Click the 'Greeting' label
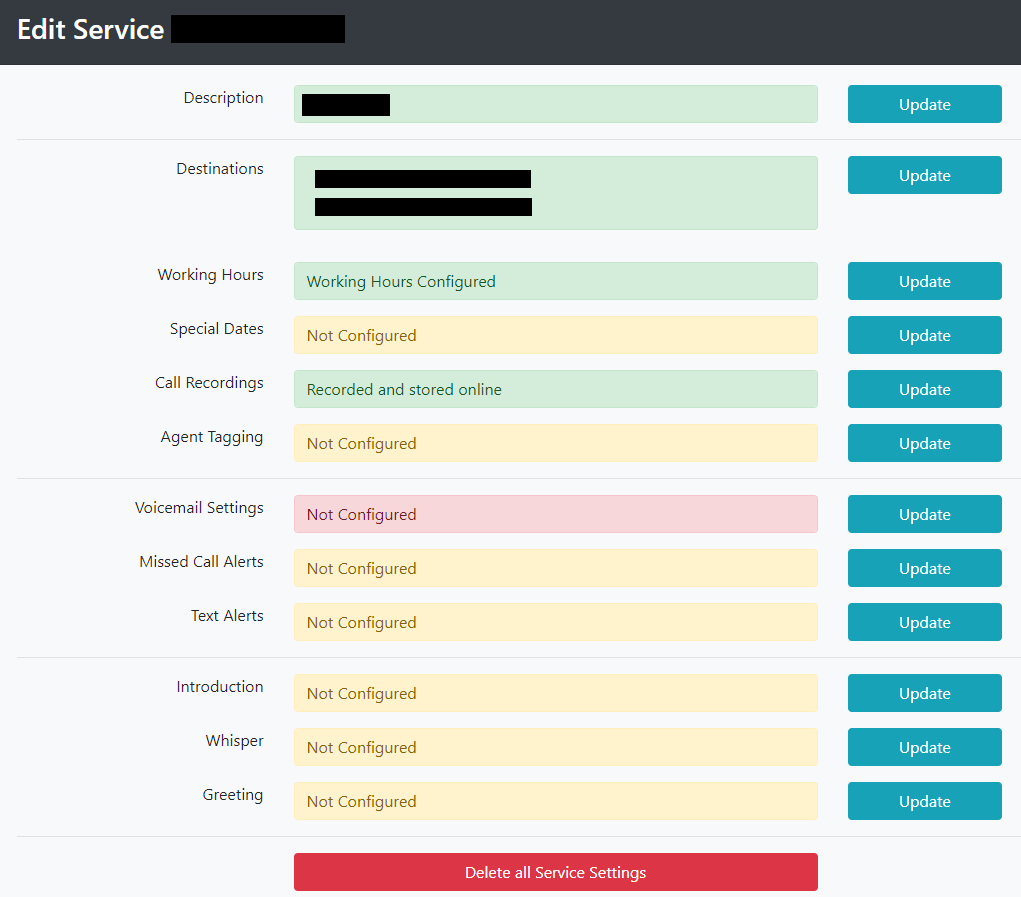 click(232, 795)
